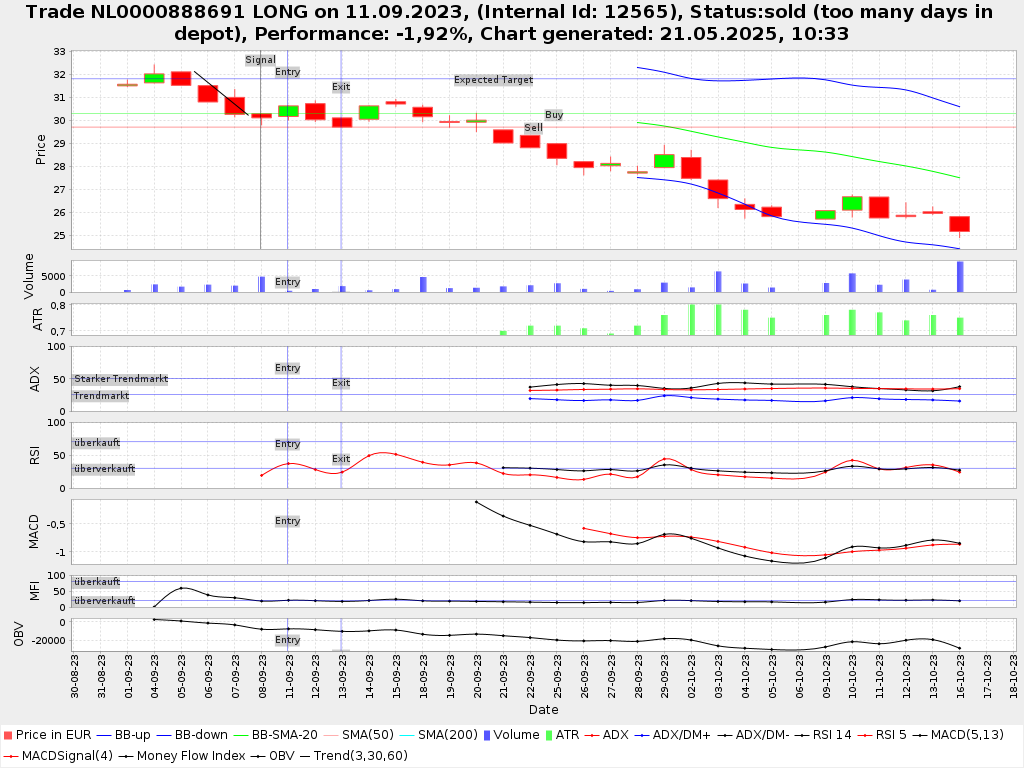Click the MACDSignal(4) legend entry
Screen dimensions: 1024x768
55,755
